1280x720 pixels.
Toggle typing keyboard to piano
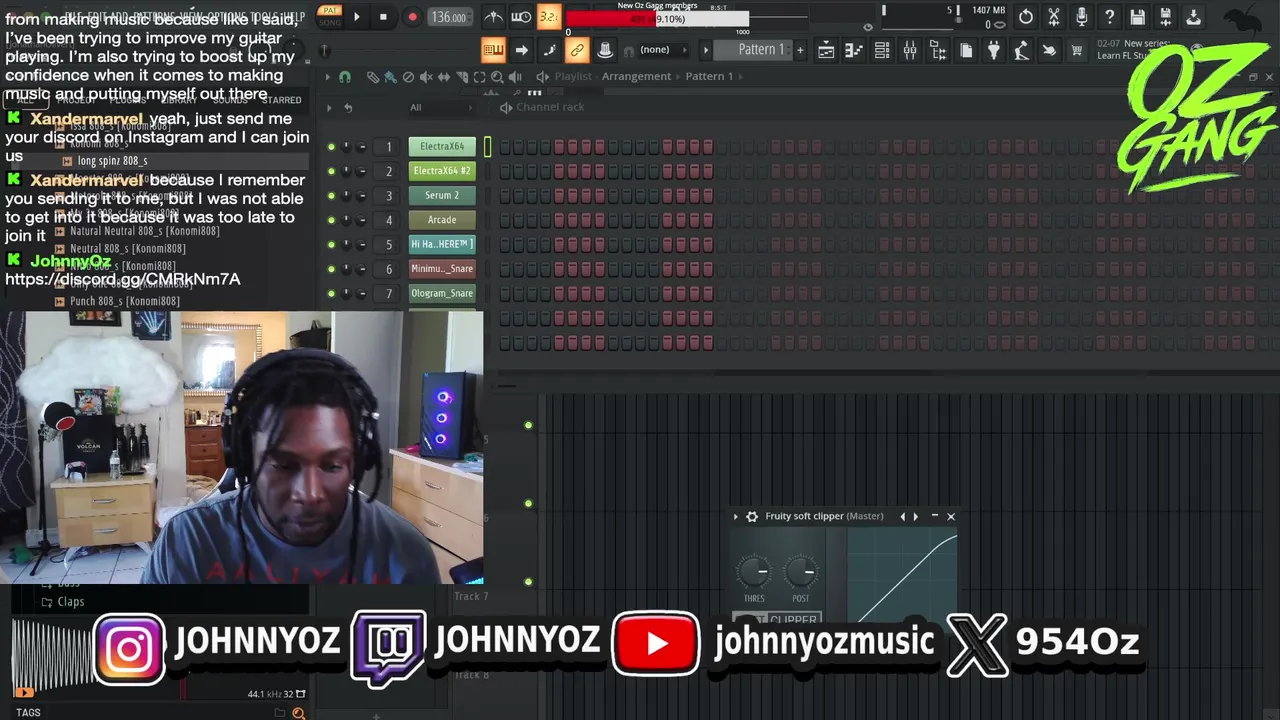(x=493, y=50)
